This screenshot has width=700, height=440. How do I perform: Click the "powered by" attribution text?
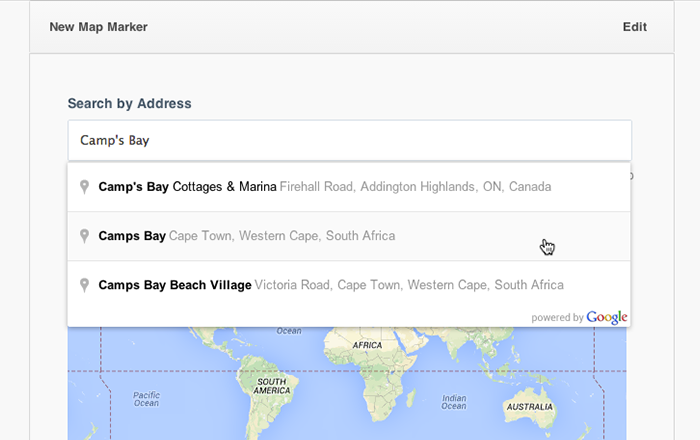click(557, 318)
